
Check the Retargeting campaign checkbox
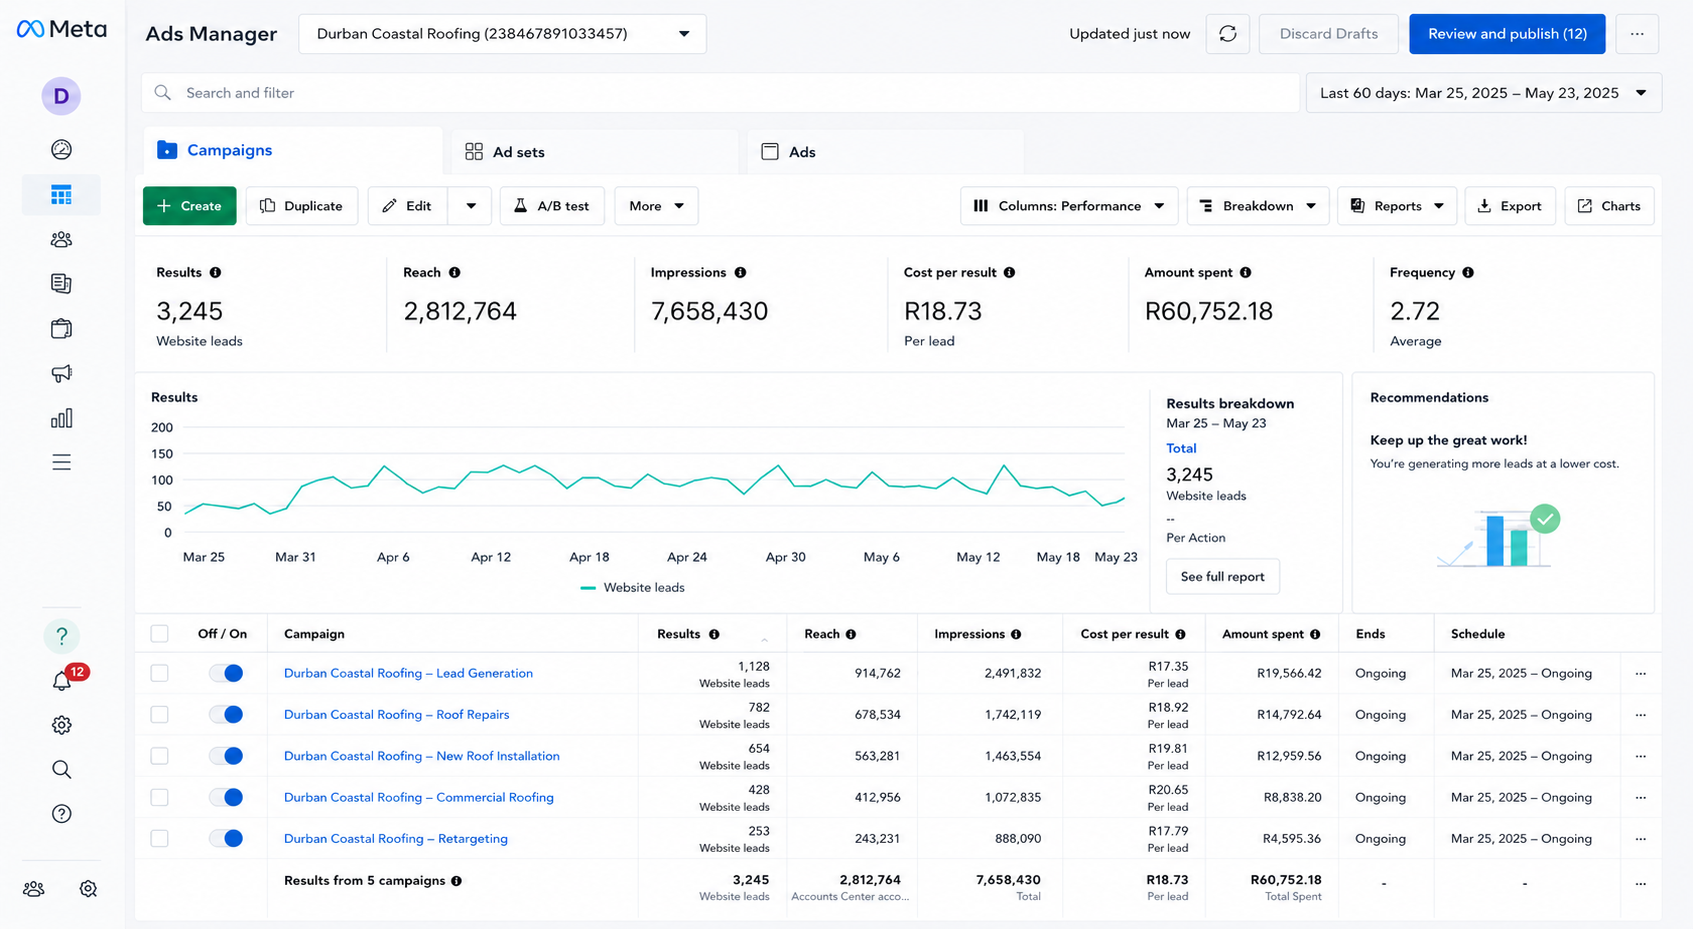(160, 839)
